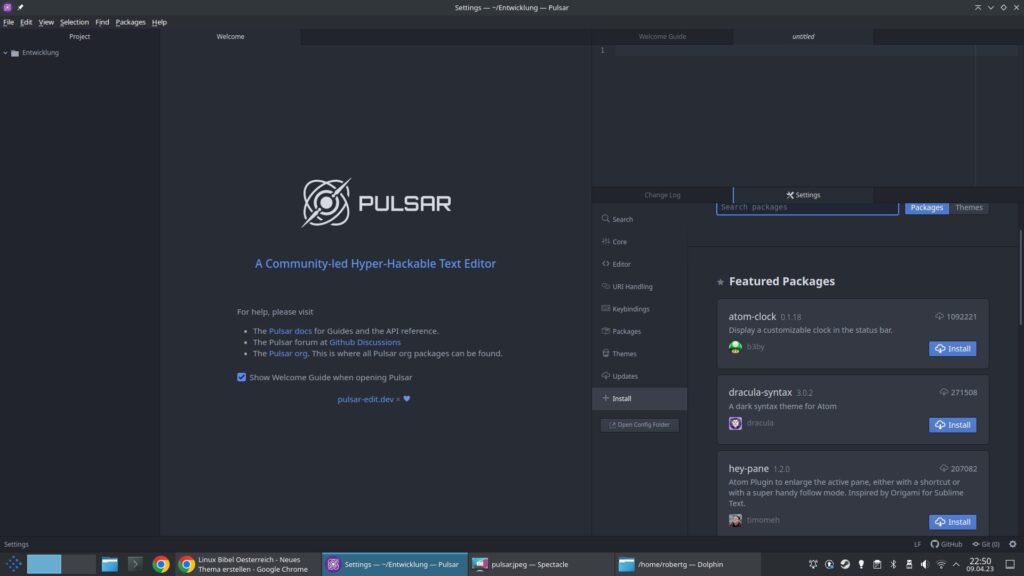
Task: Click the GitHub status bar icon
Action: click(x=946, y=544)
